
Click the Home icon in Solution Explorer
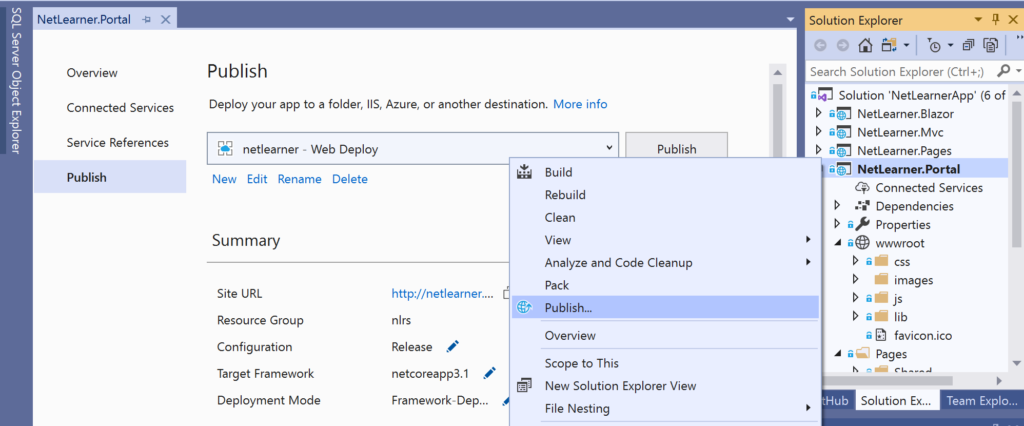pyautogui.click(x=865, y=46)
